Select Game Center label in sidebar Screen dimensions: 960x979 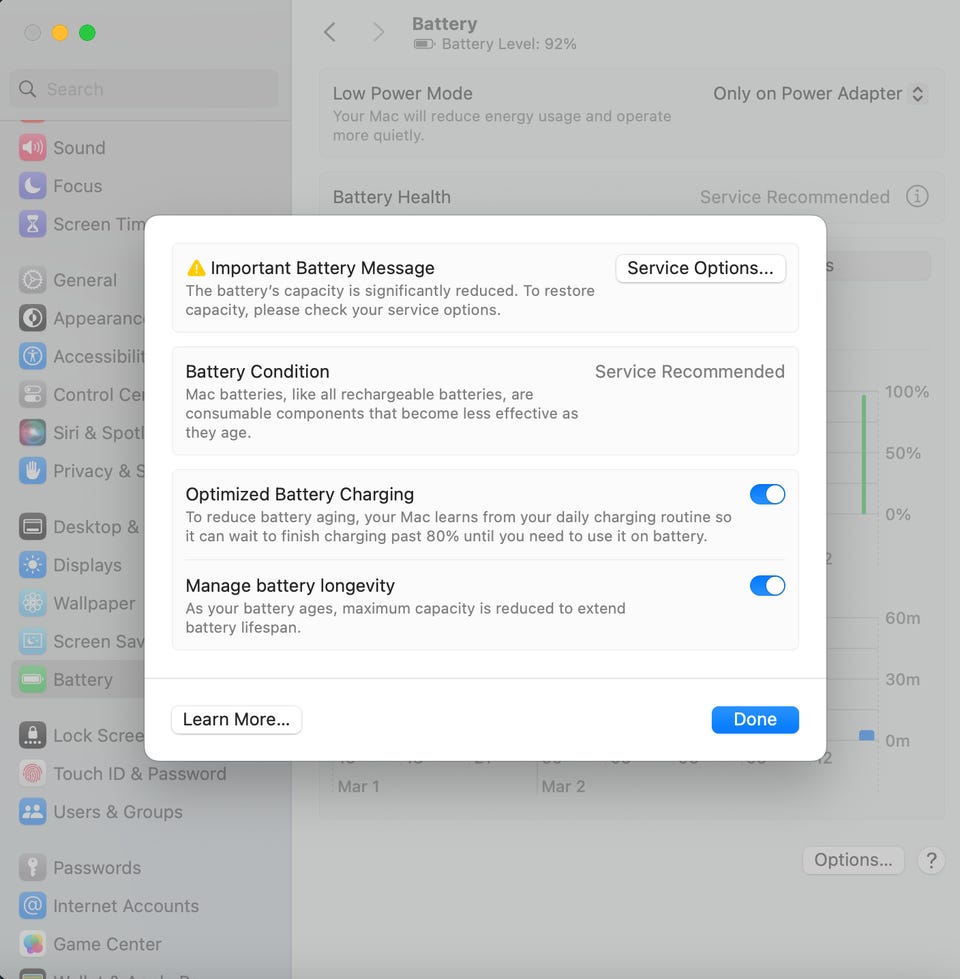click(107, 944)
